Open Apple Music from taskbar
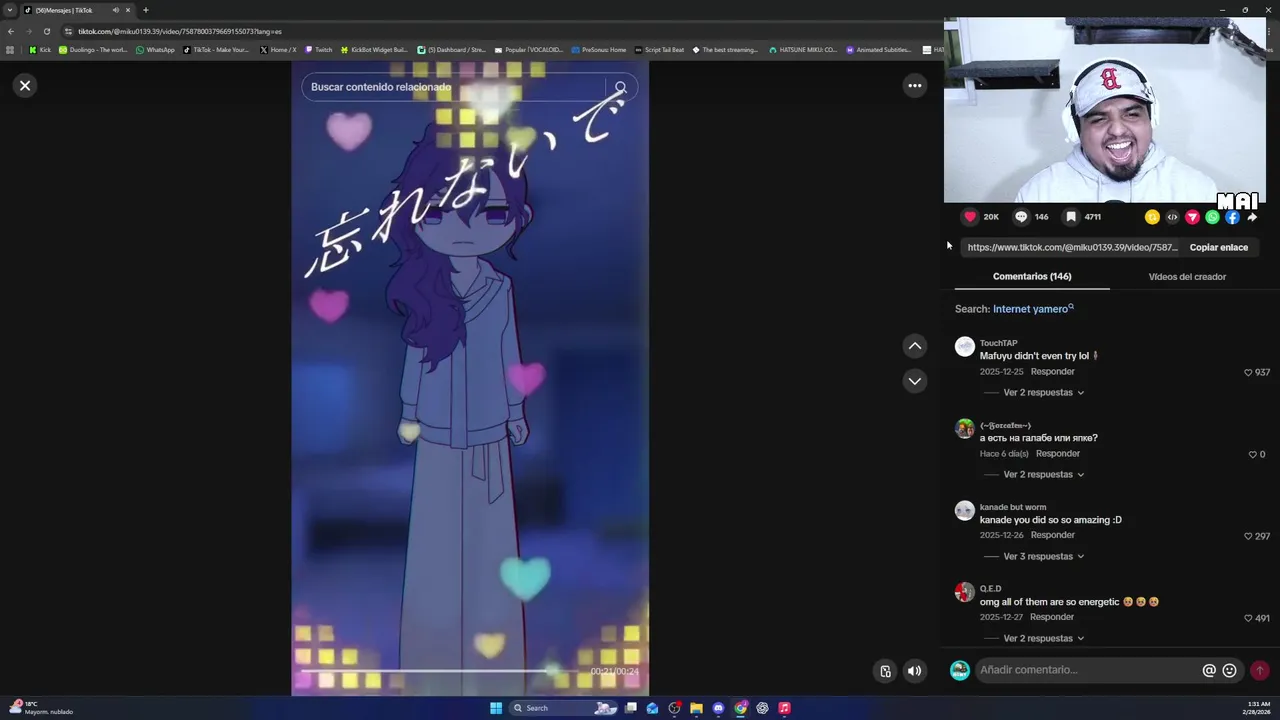 pyautogui.click(x=784, y=708)
